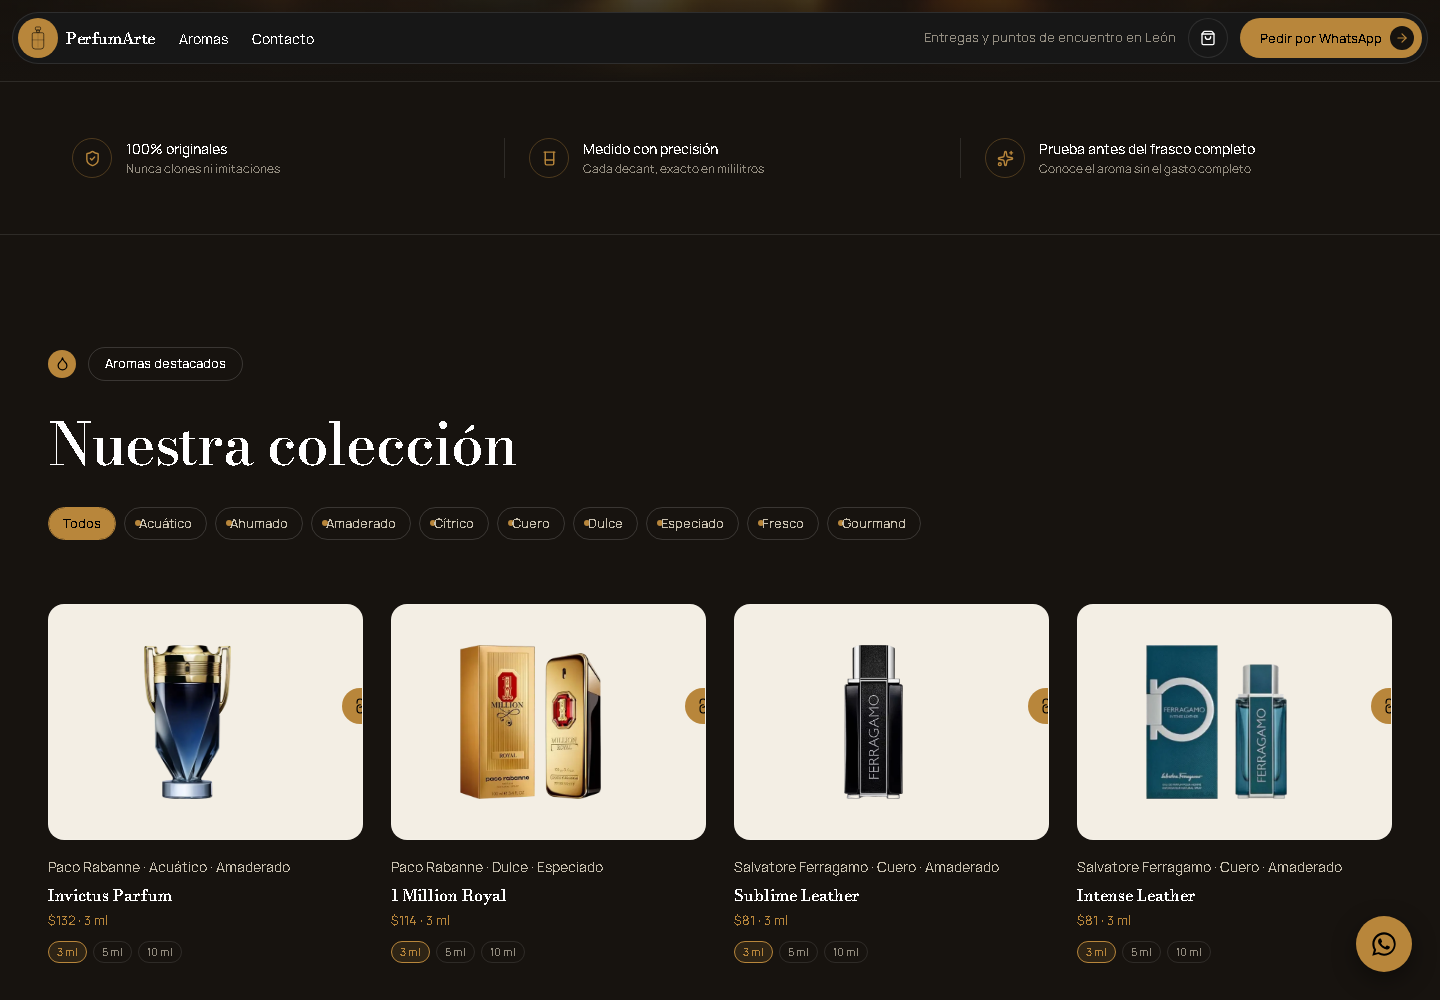Open the Invictus Parfum product title

tap(110, 896)
